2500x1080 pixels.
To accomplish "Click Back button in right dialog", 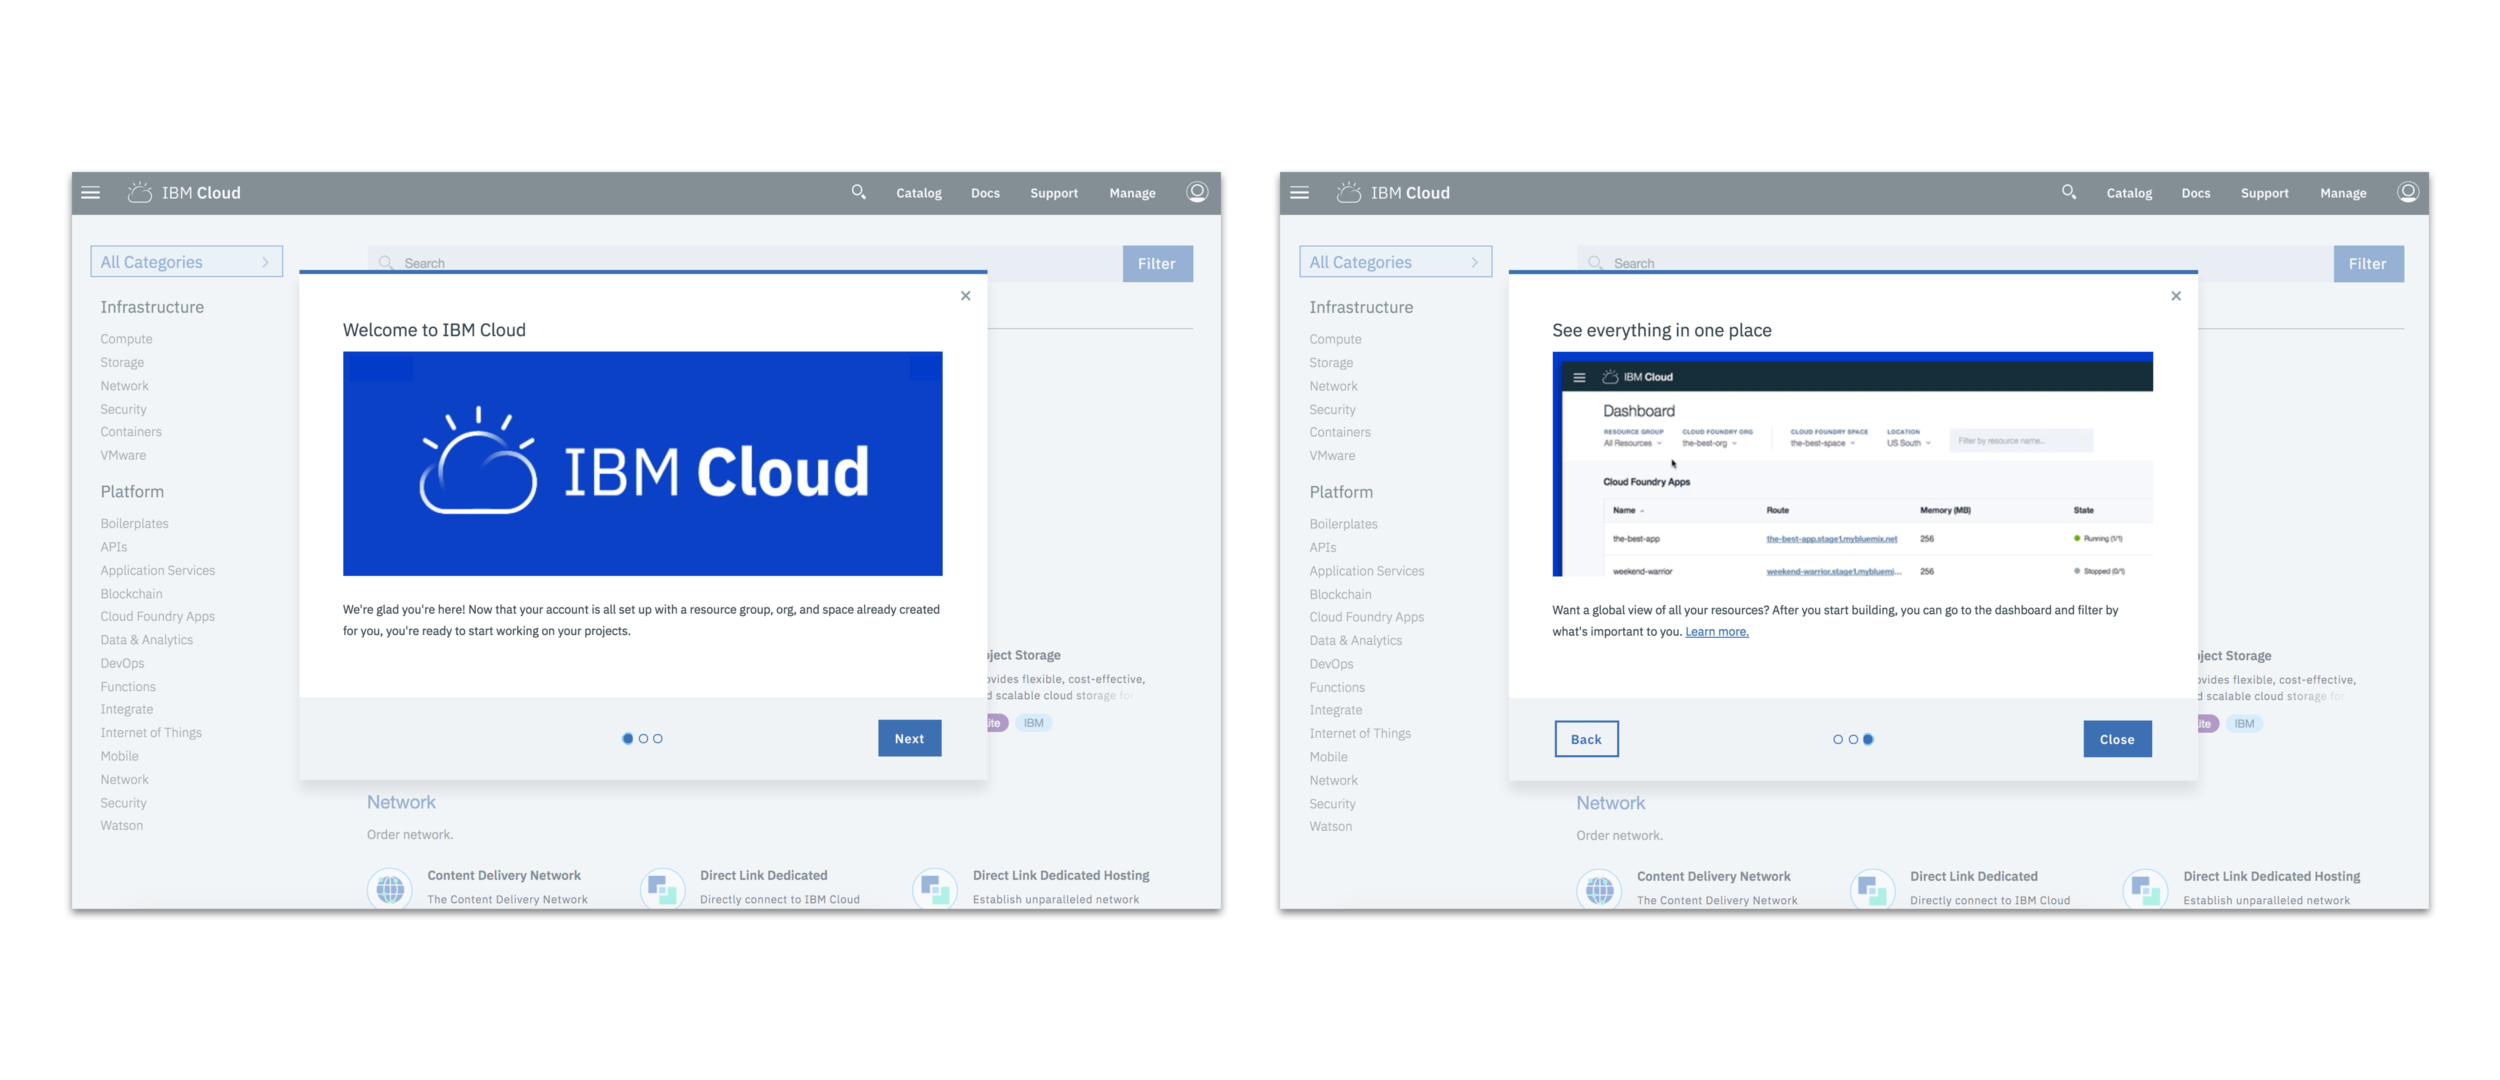I will (1586, 739).
